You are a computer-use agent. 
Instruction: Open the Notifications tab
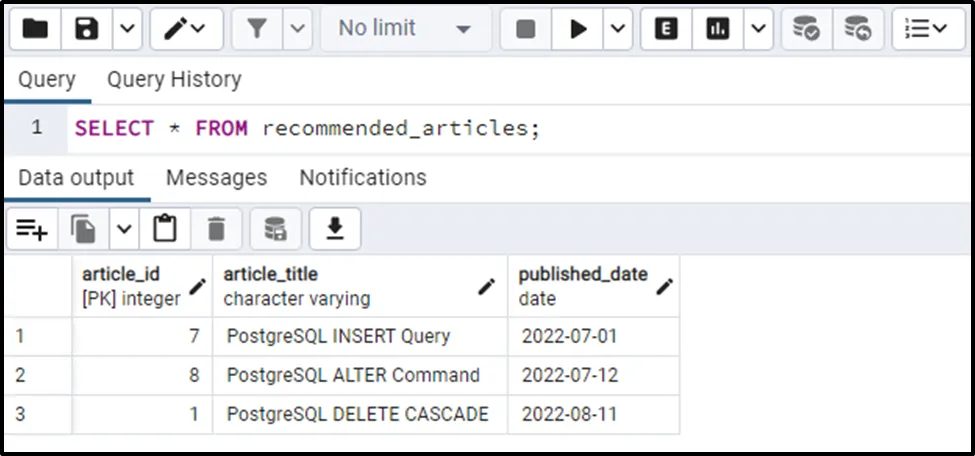363,177
